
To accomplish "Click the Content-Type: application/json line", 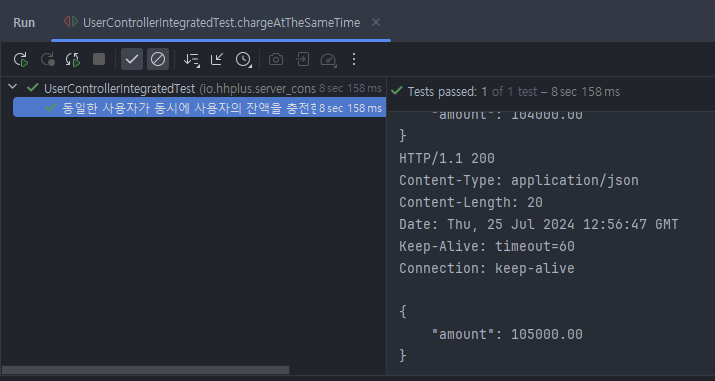I will point(519,180).
